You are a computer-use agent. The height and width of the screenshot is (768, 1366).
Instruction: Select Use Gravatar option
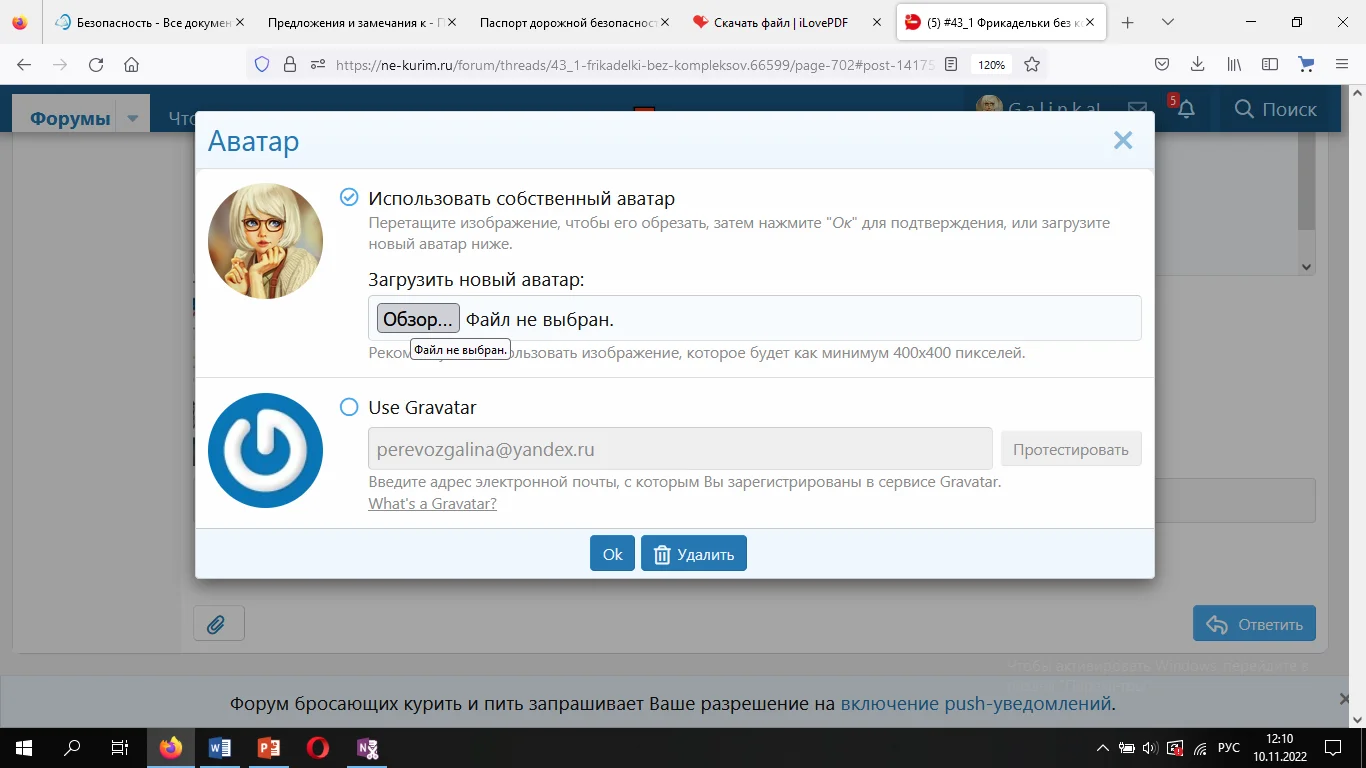point(349,407)
